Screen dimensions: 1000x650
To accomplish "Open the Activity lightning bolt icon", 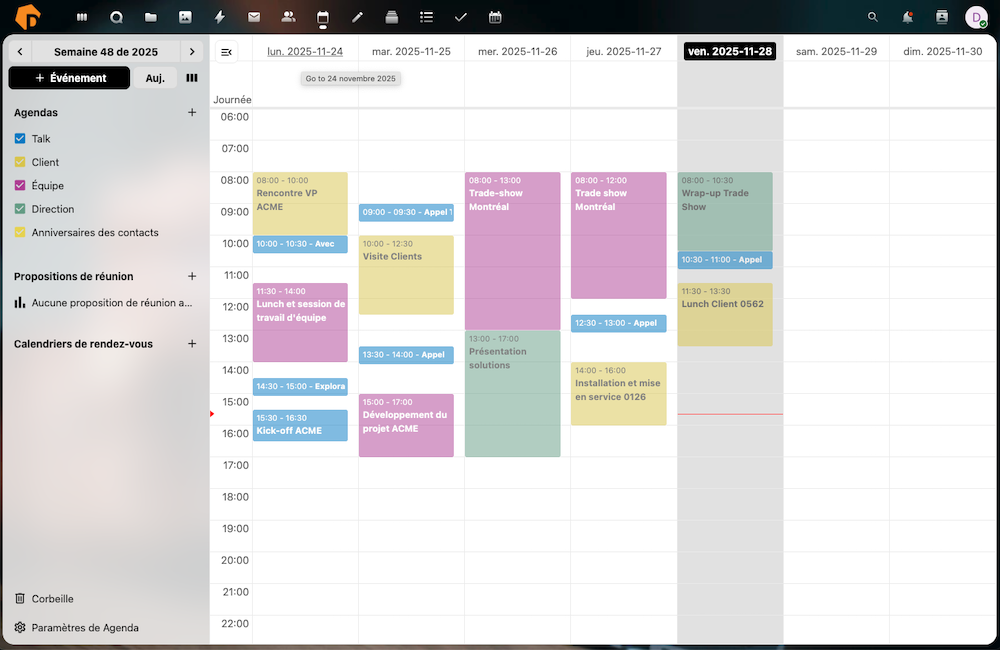I will tap(220, 17).
